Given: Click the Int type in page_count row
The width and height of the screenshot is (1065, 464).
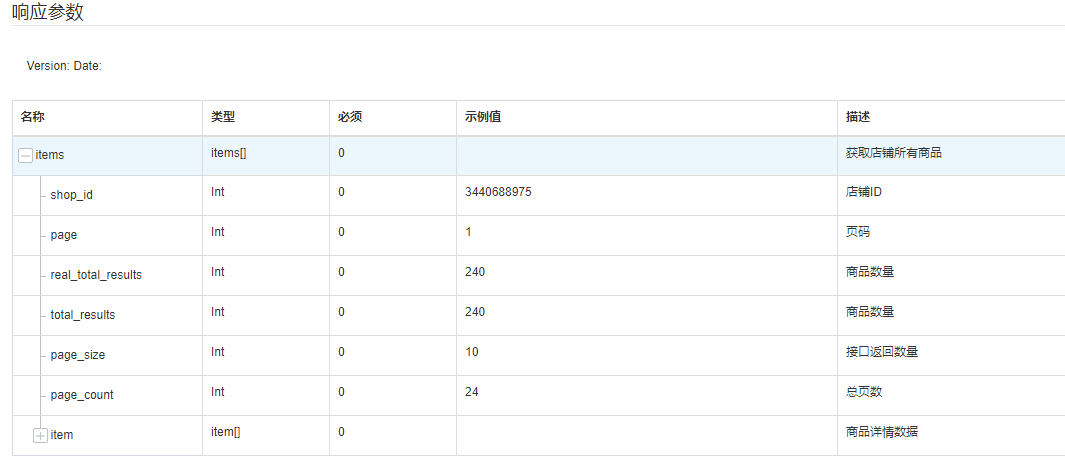Looking at the screenshot, I should click(217, 393).
